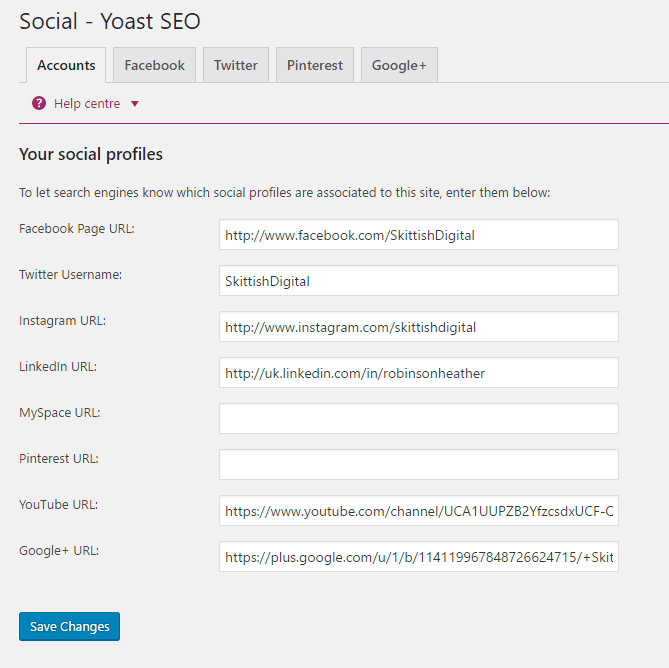
Task: Click the 'Your social profiles' heading
Action: point(91,154)
